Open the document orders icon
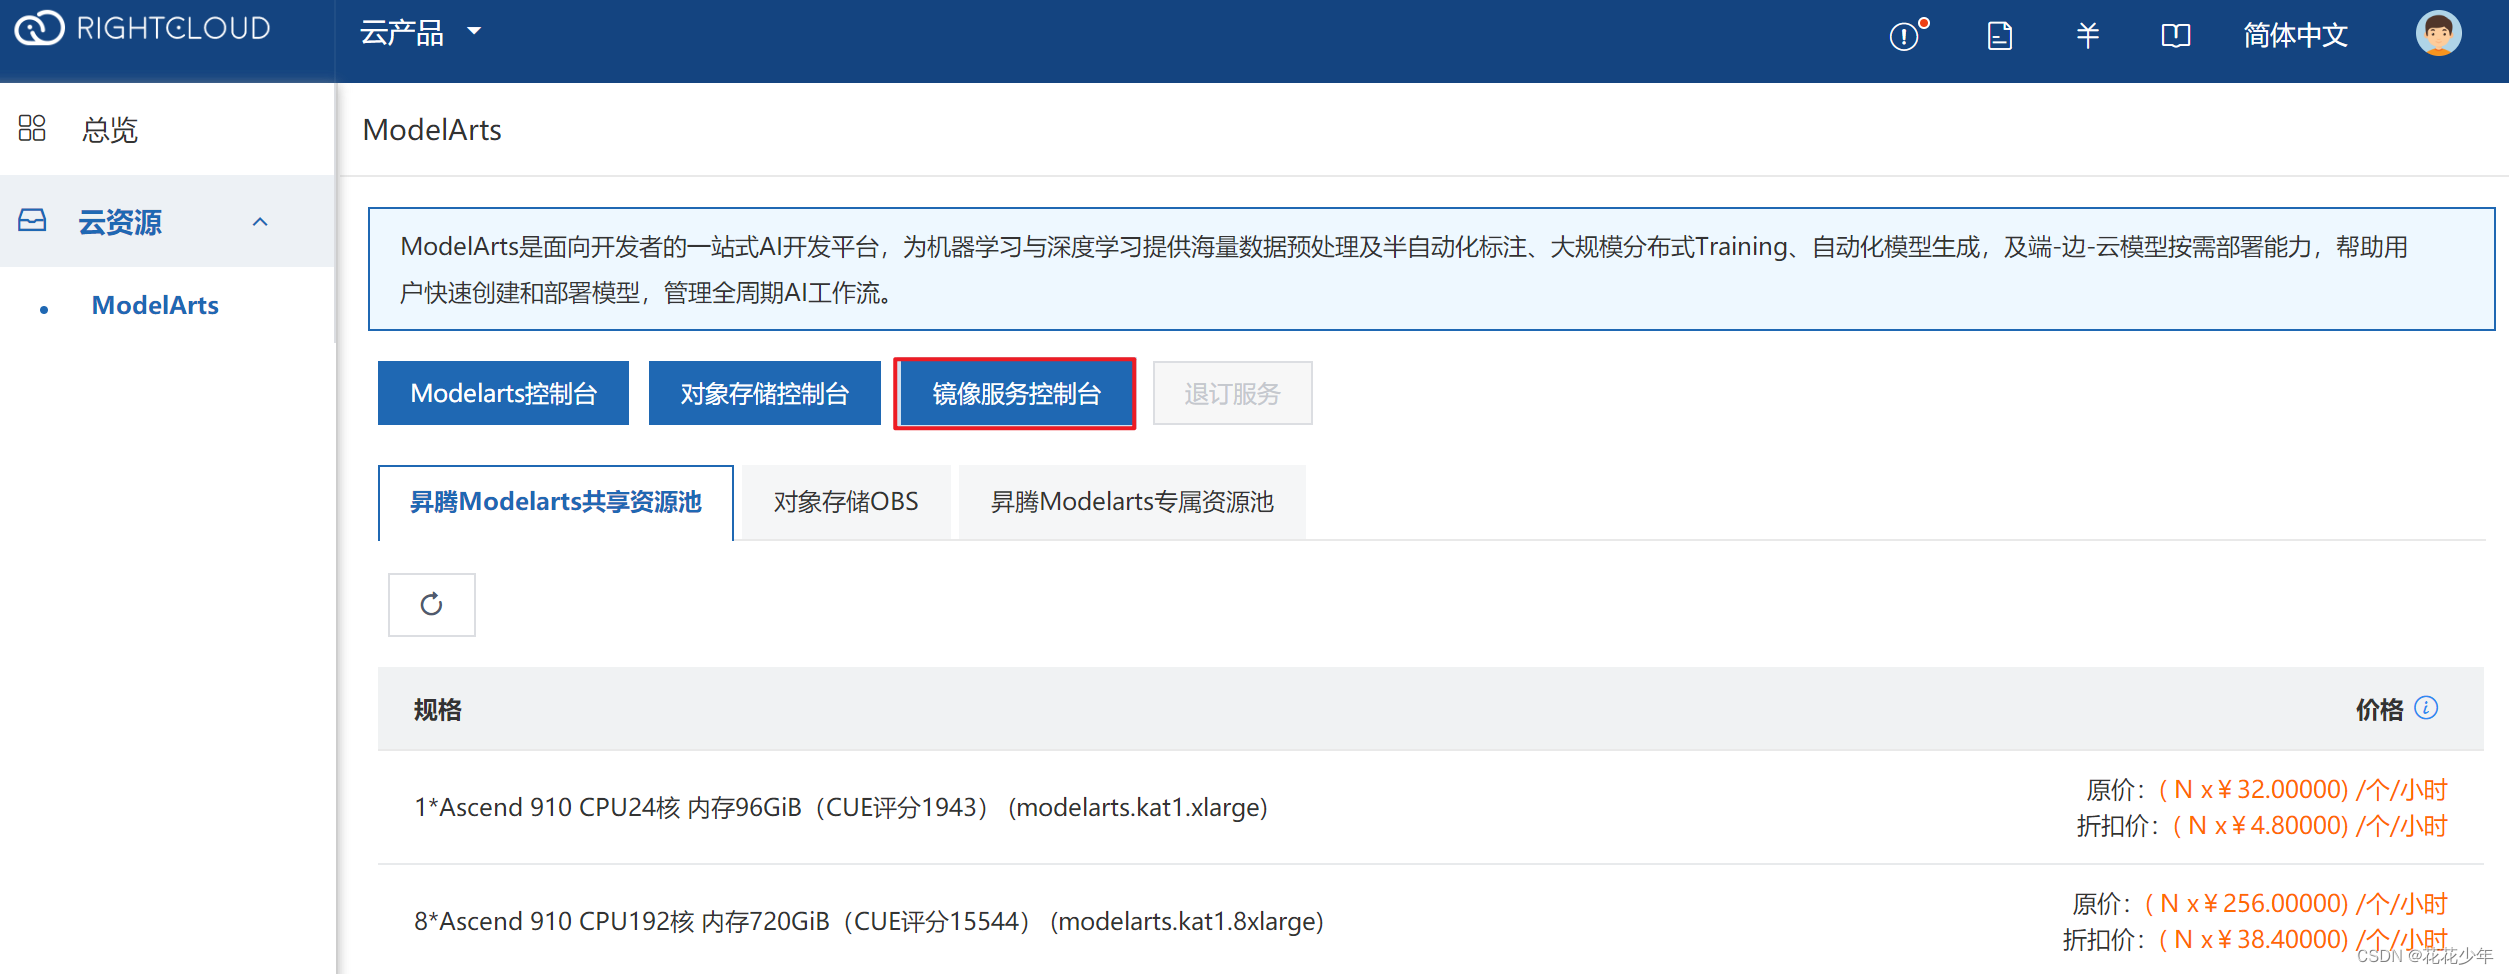This screenshot has width=2509, height=974. 1999,36
